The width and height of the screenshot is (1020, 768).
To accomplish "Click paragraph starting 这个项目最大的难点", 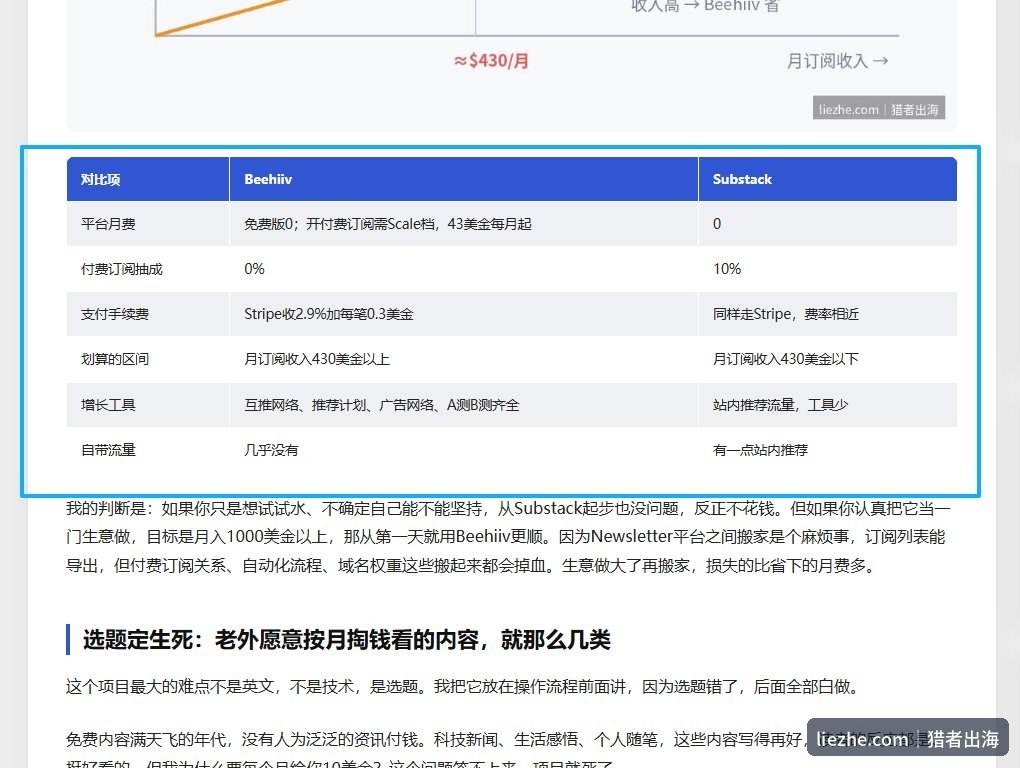I will tap(463, 687).
